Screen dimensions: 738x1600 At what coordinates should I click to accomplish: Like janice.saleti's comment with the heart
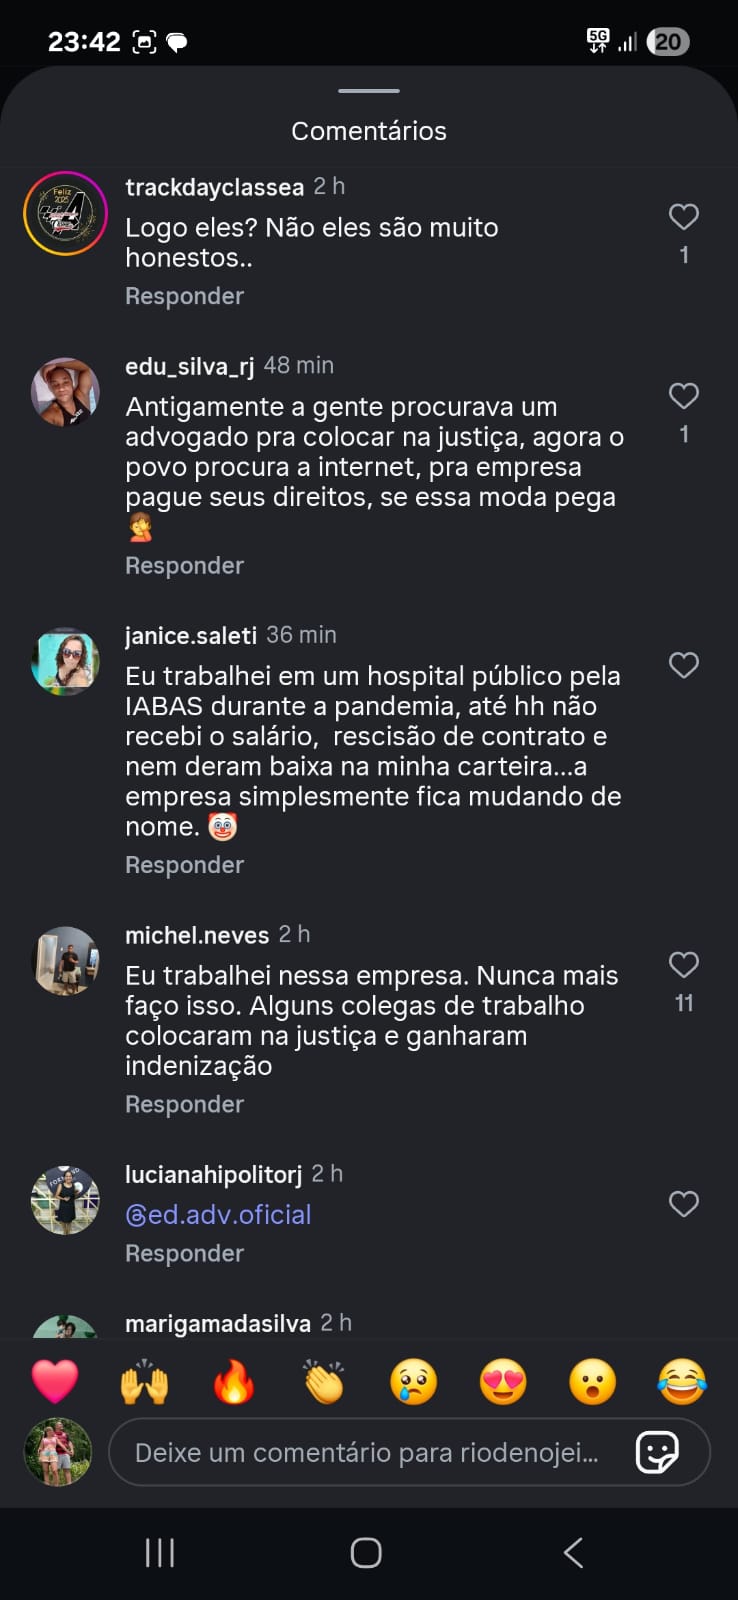tap(683, 665)
